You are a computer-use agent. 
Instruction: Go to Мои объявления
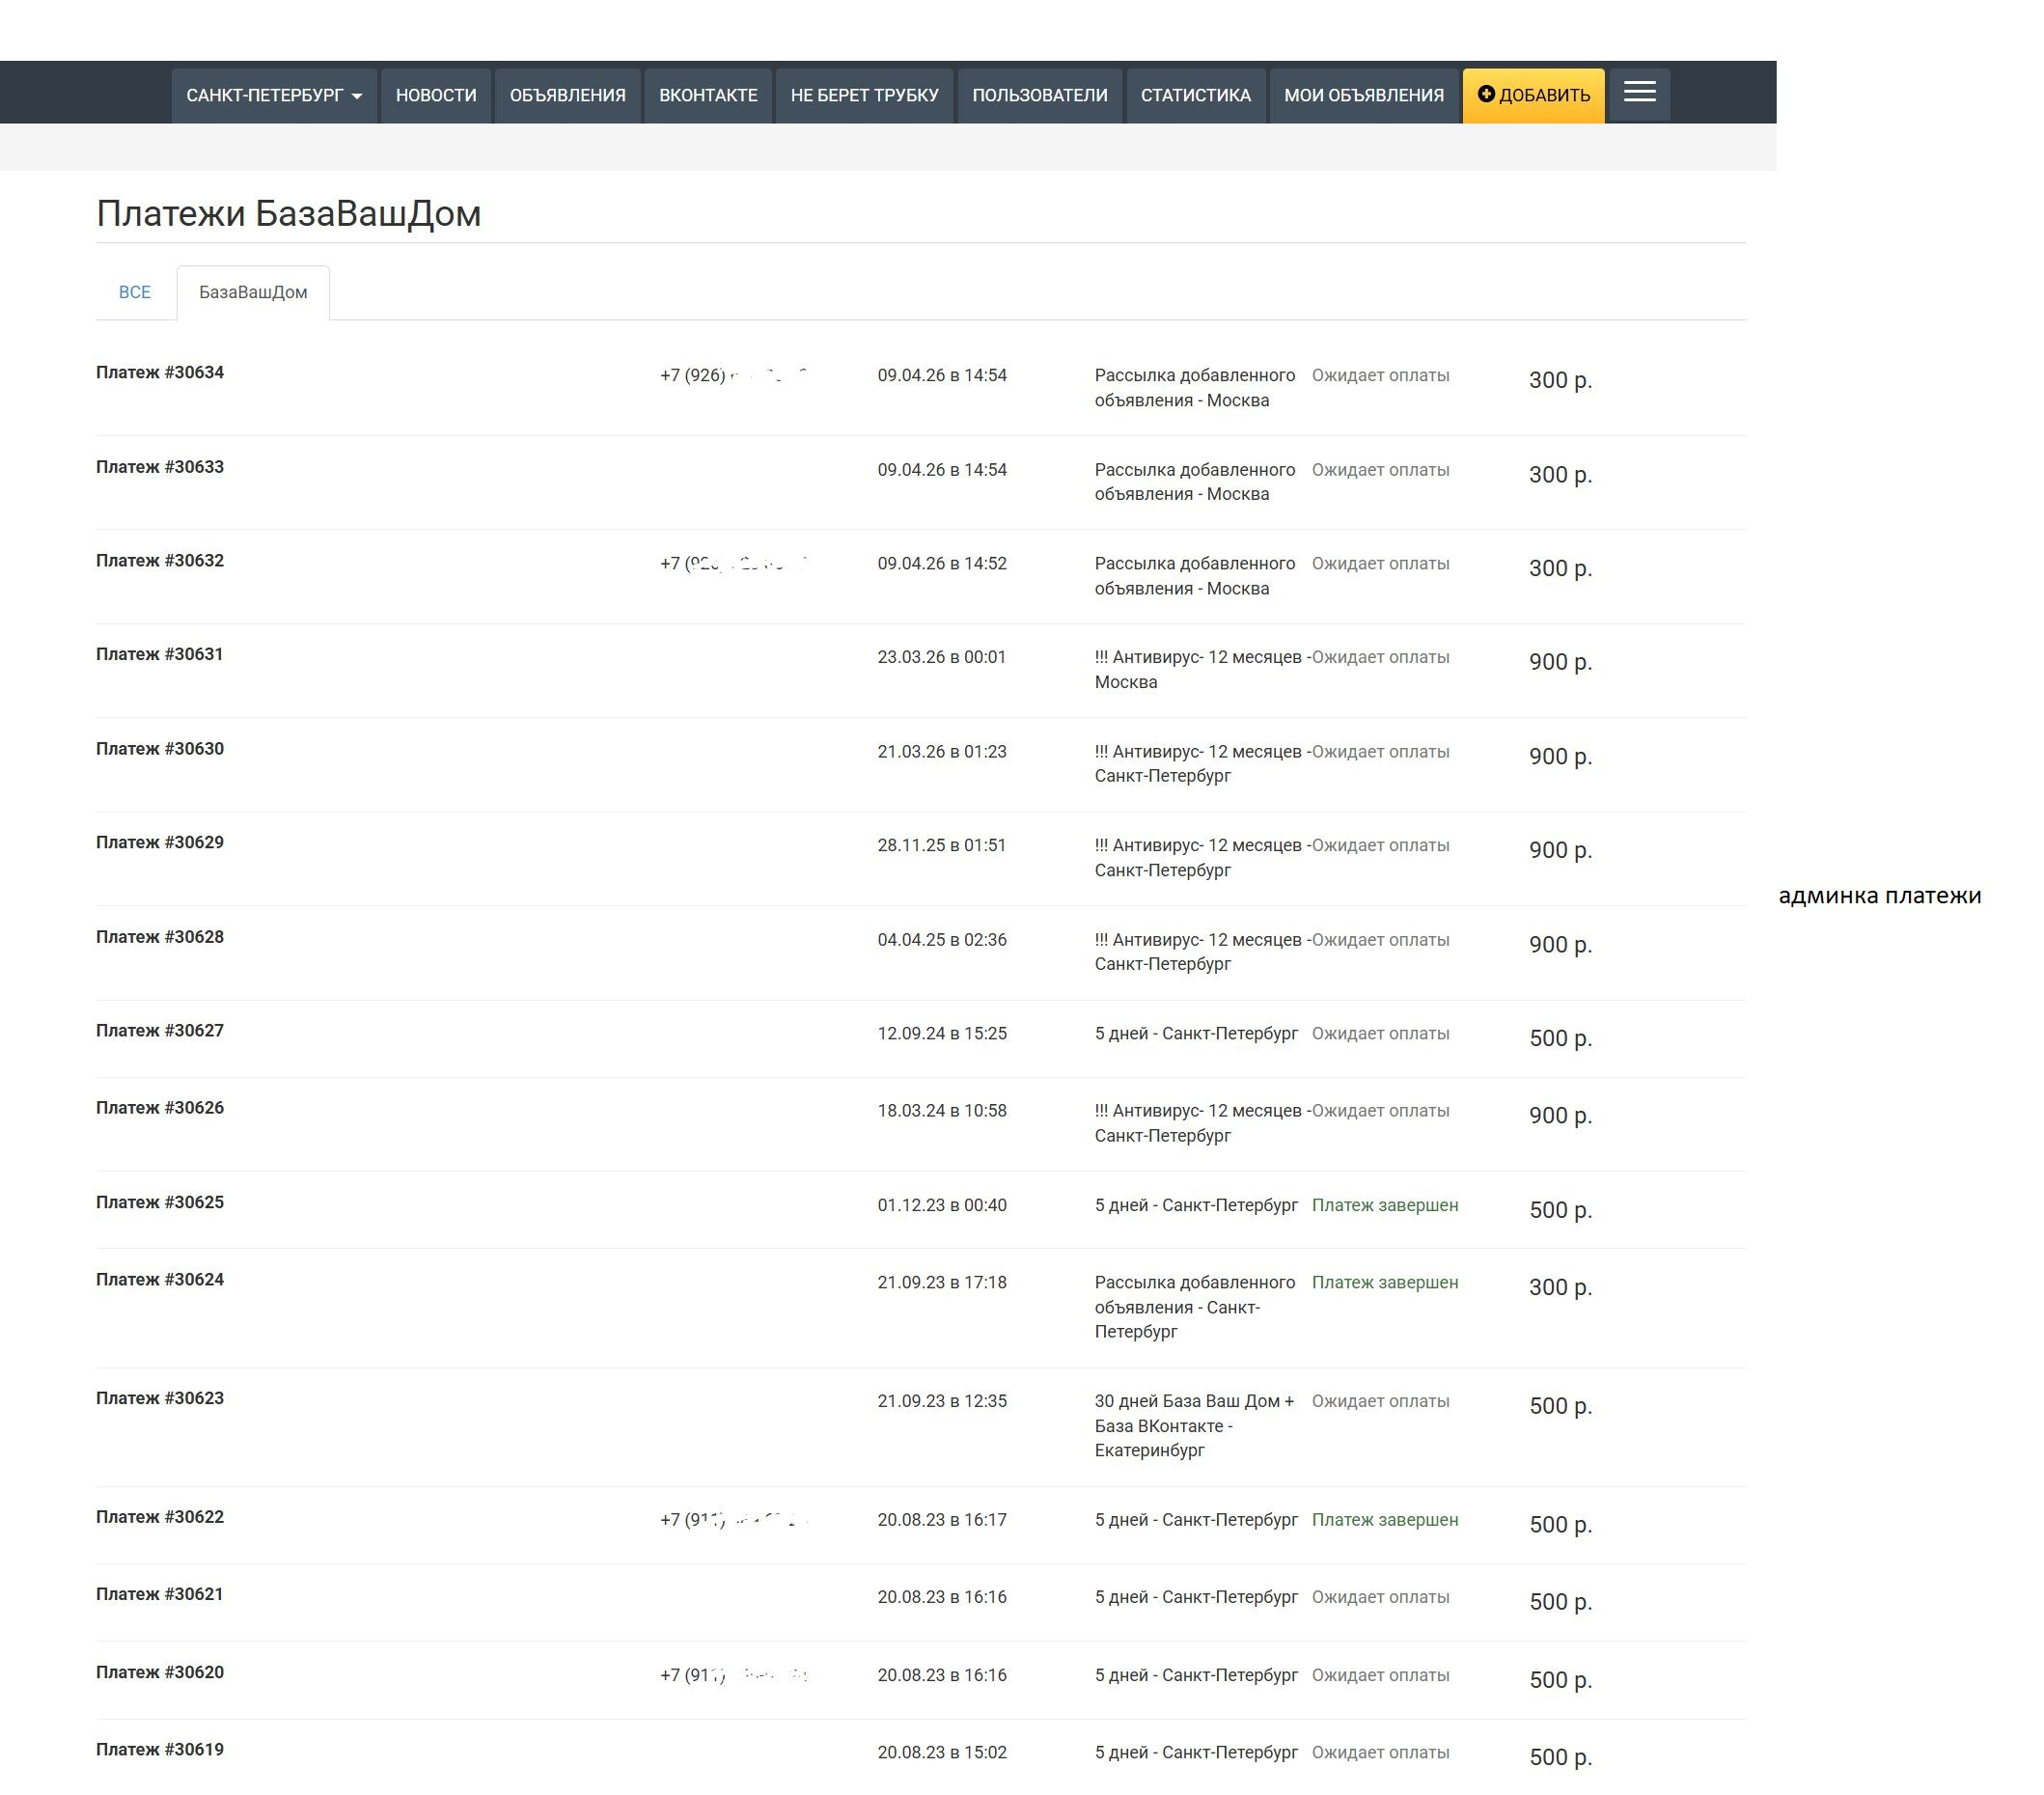1363,95
